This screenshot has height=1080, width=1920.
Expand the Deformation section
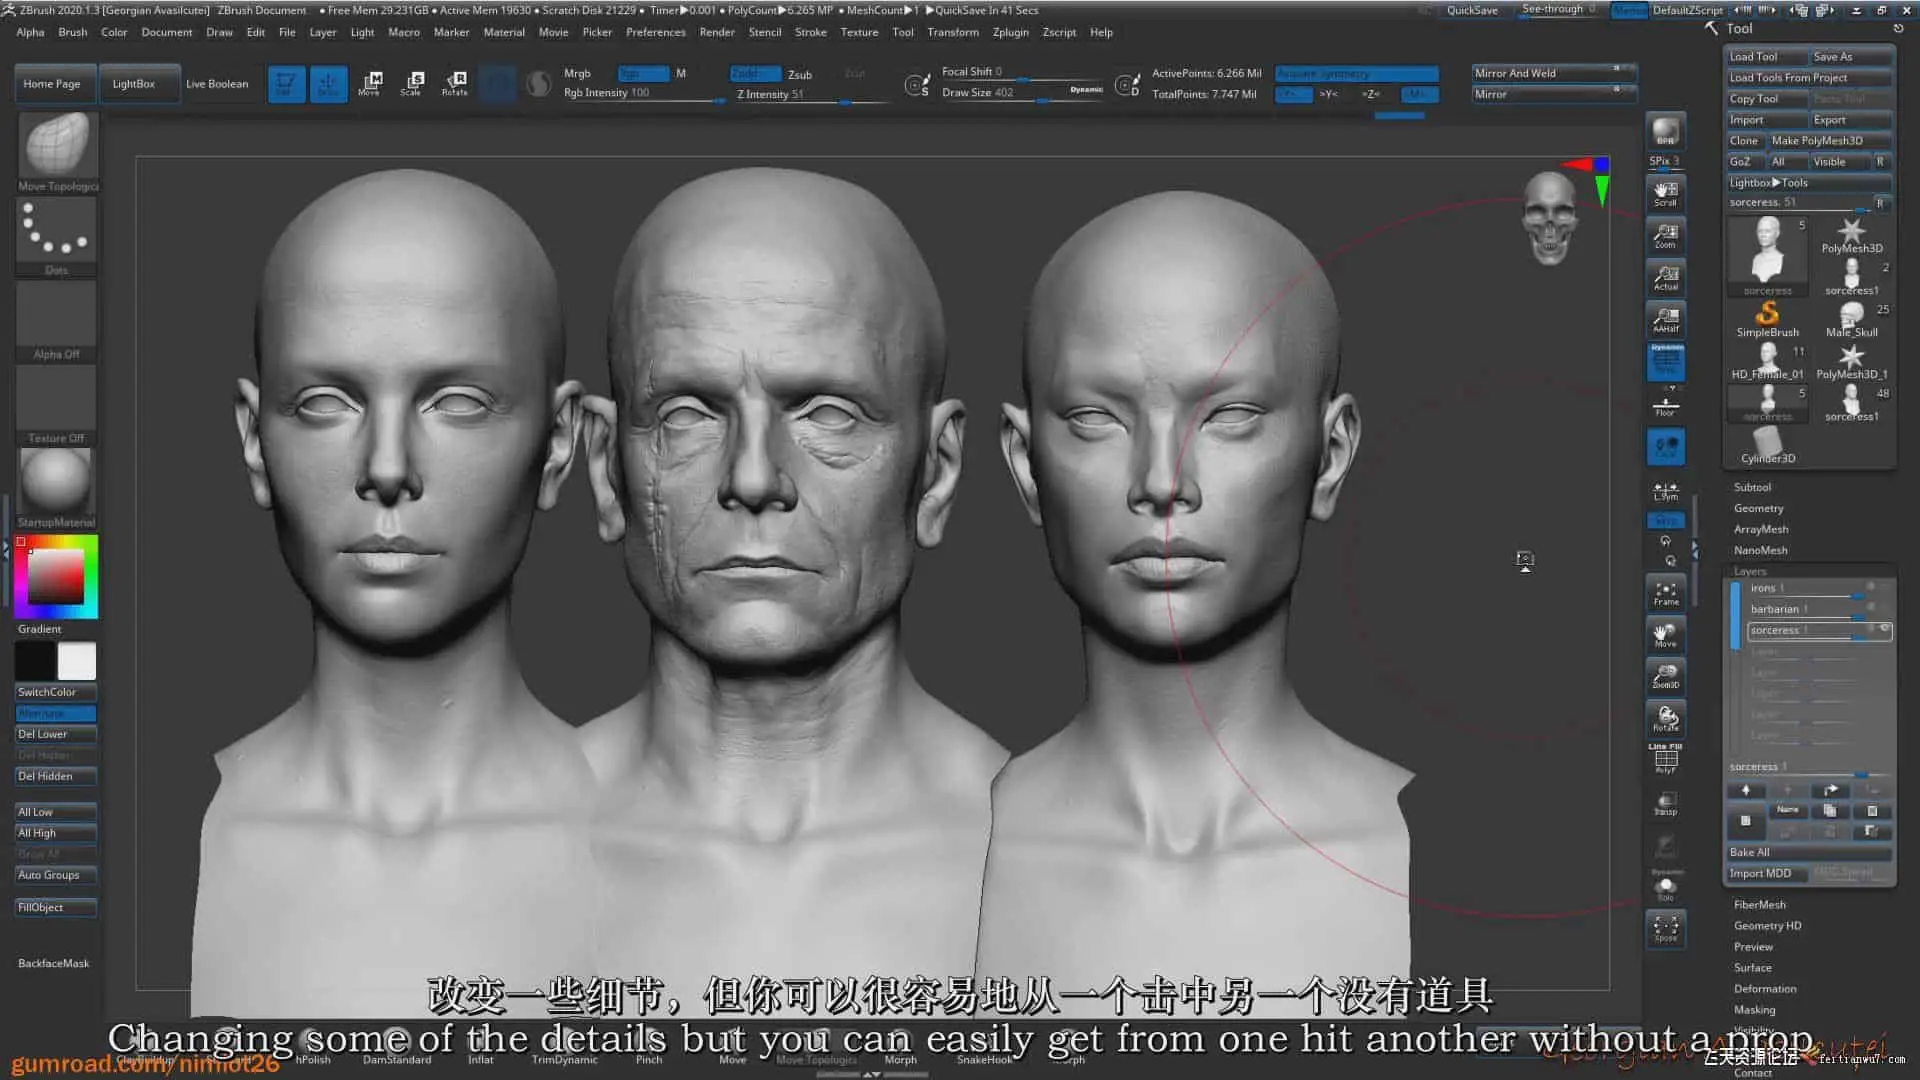coord(1764,989)
